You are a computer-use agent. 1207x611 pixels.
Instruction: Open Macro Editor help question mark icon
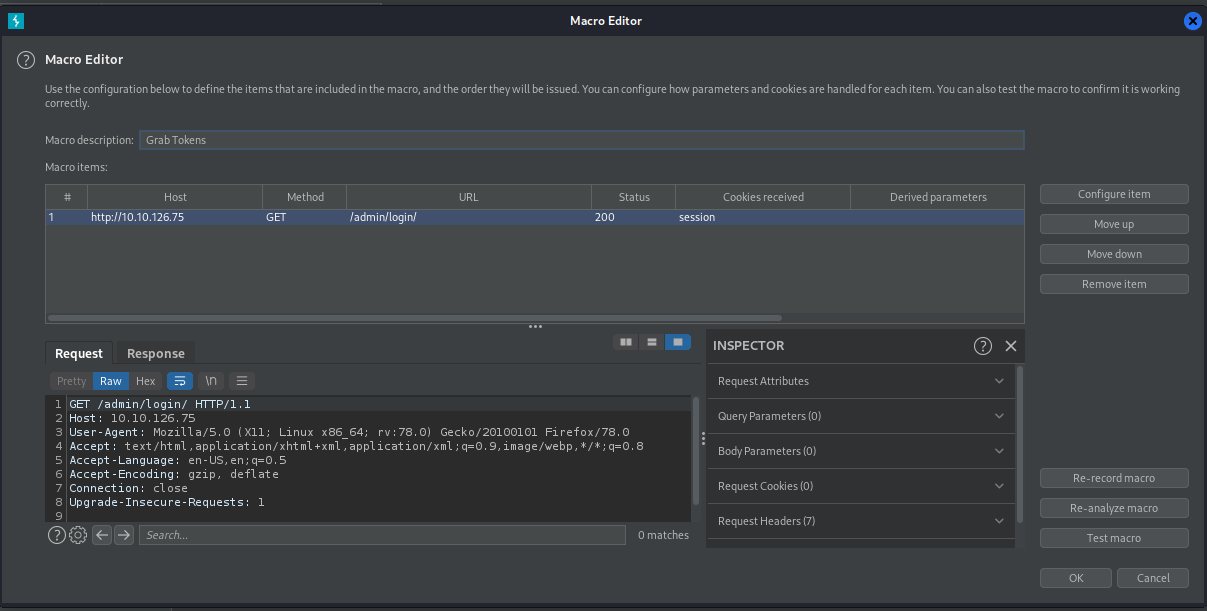[26, 60]
